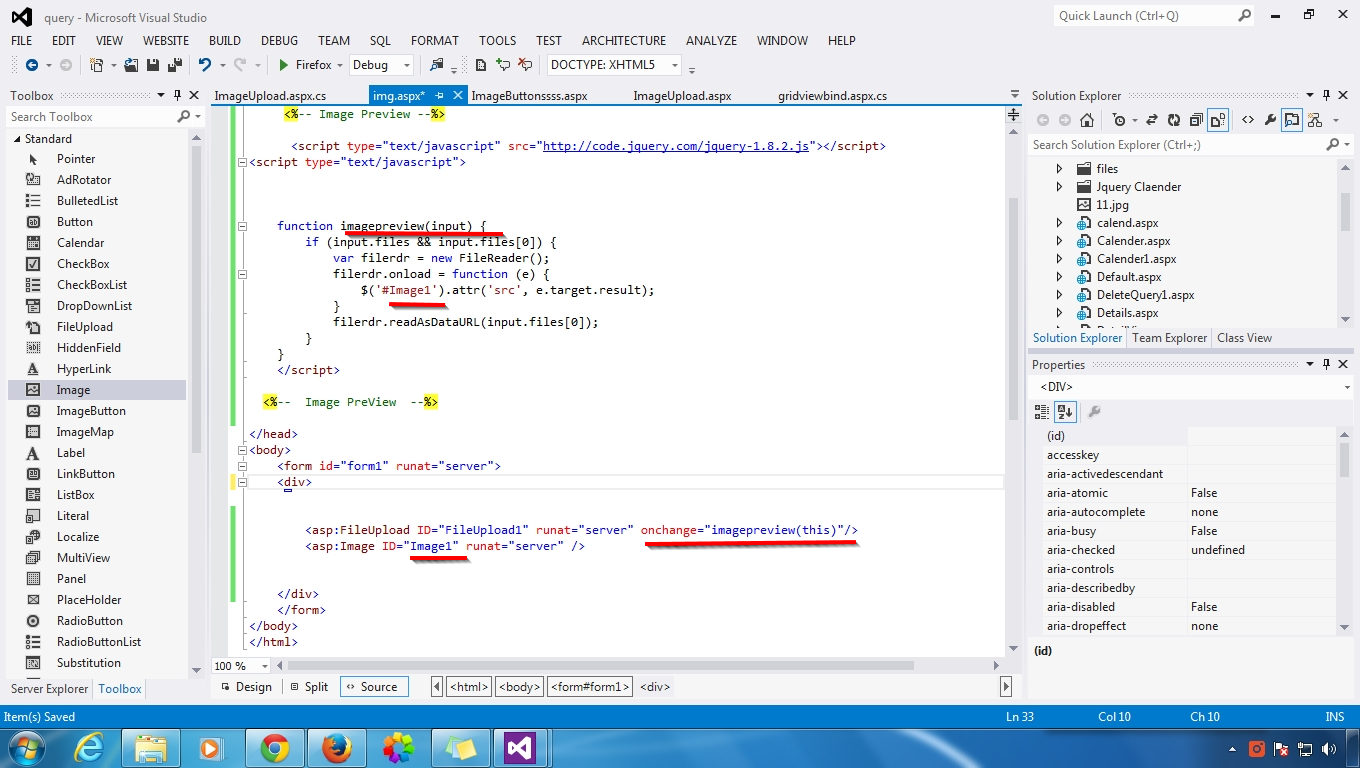Click the Search Toolbox input field
1360x768 pixels.
[91, 117]
